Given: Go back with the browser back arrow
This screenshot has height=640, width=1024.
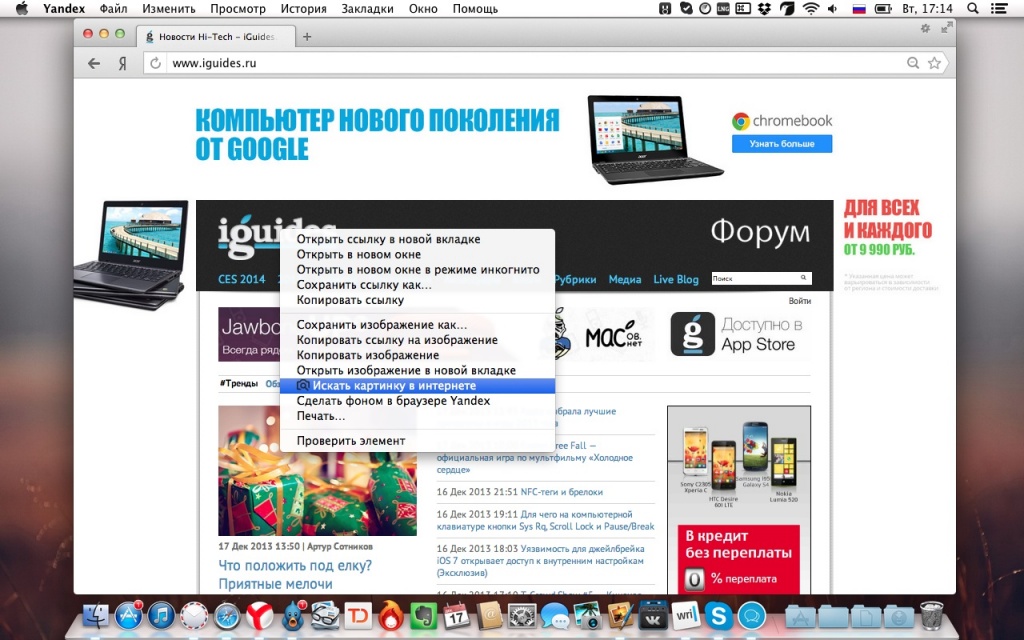Looking at the screenshot, I should click(94, 63).
